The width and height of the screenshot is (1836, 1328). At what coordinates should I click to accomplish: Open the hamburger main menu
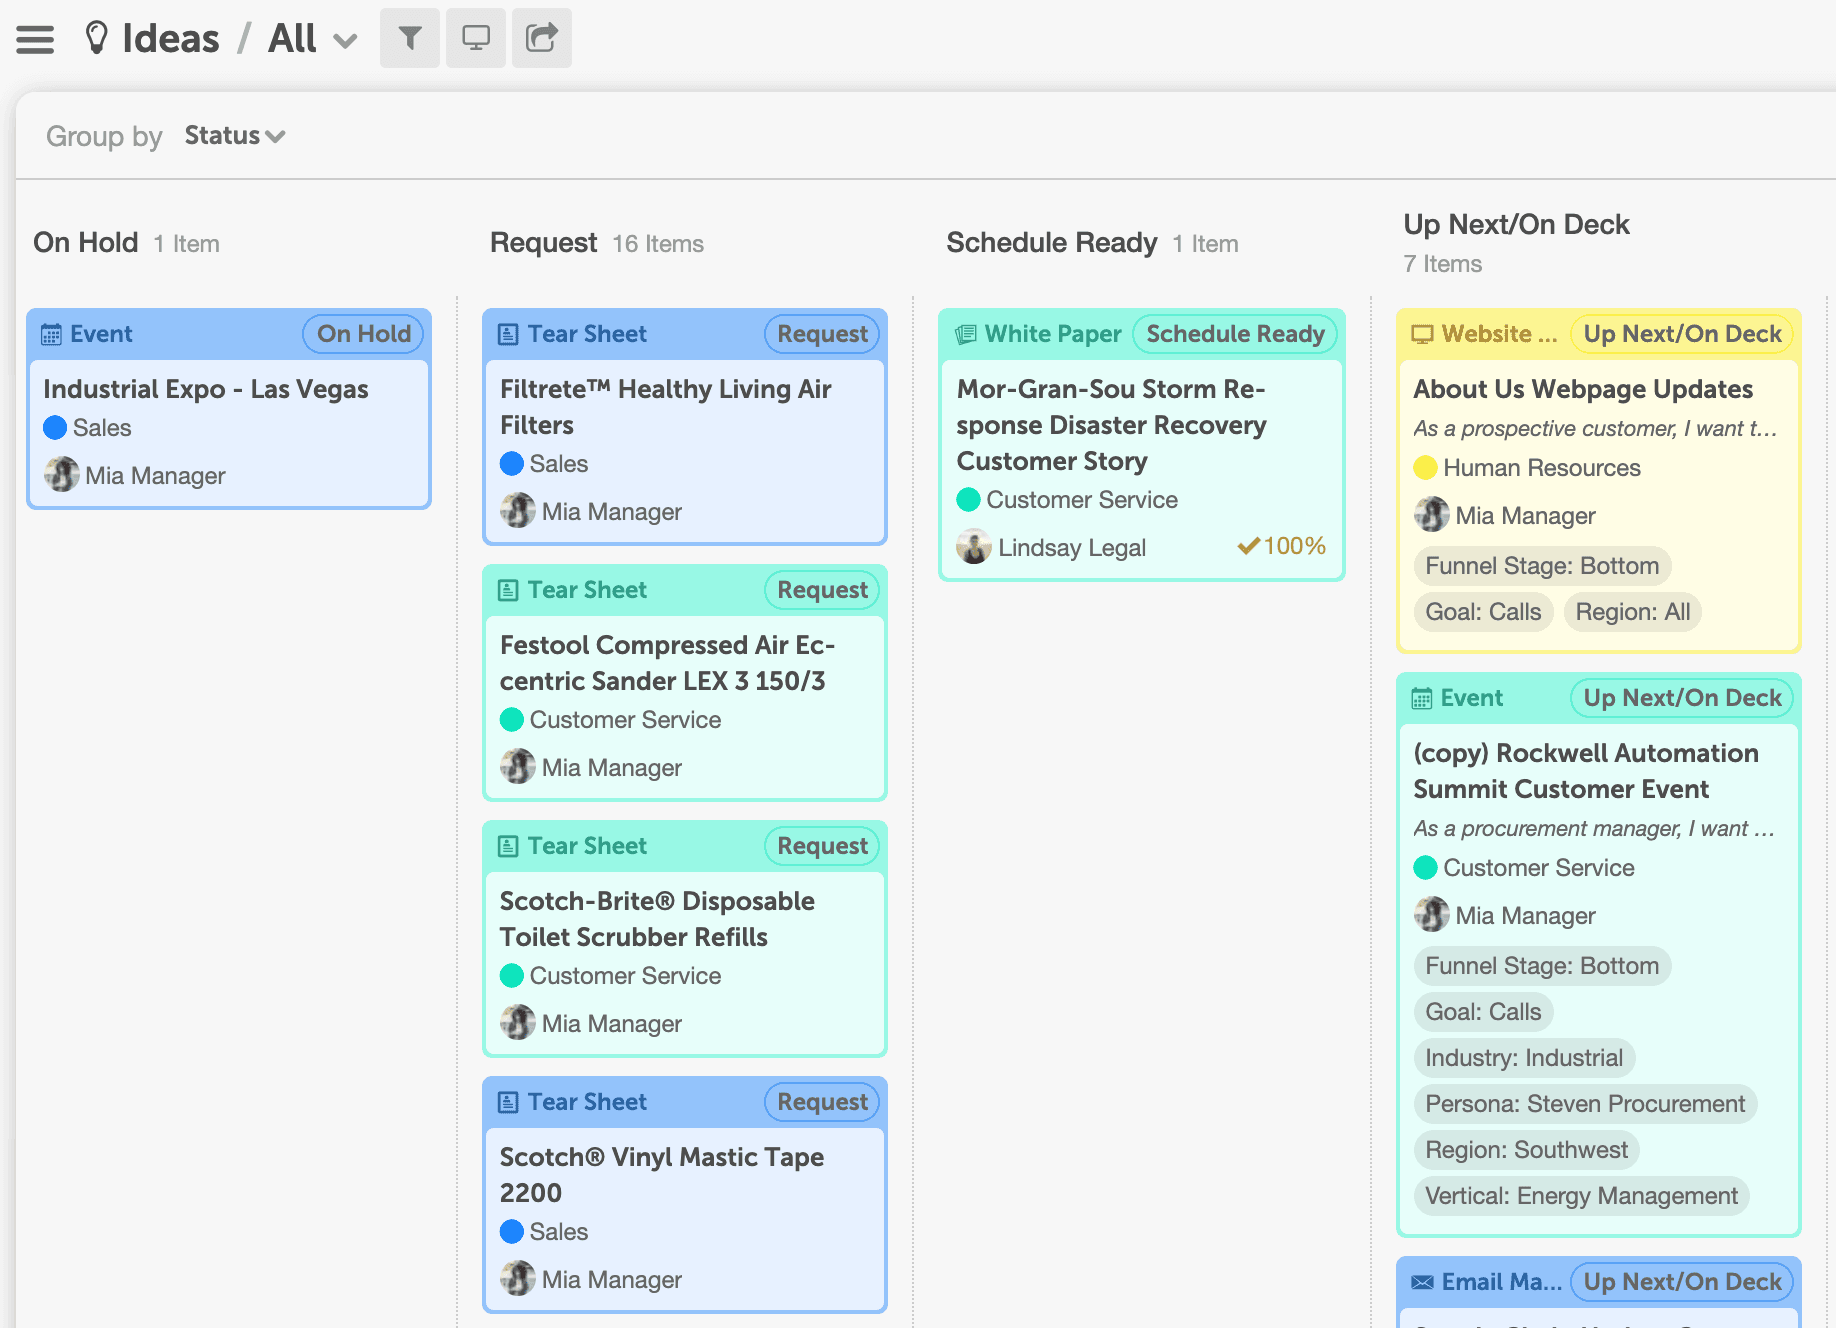[x=35, y=39]
